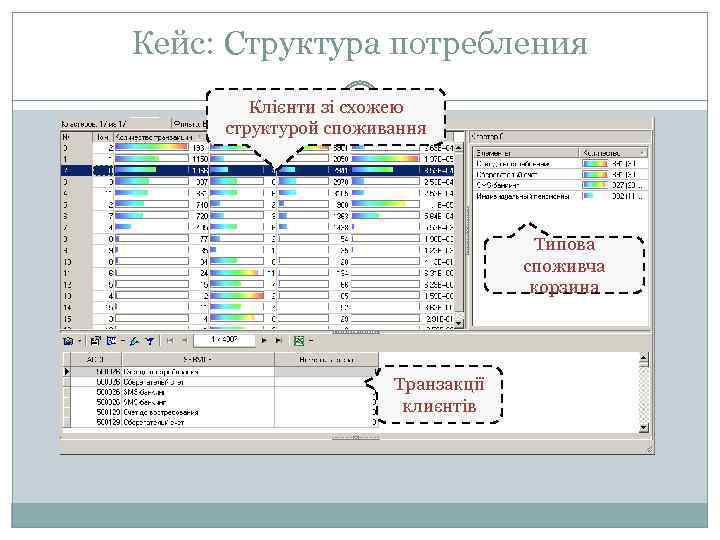
Task: Click the wand-shaped edit icon in toolbar
Action: tap(134, 341)
